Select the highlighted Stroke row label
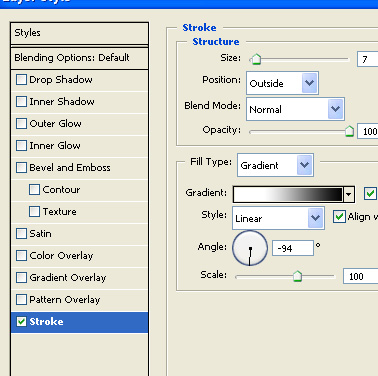The image size is (378, 376). point(46,322)
